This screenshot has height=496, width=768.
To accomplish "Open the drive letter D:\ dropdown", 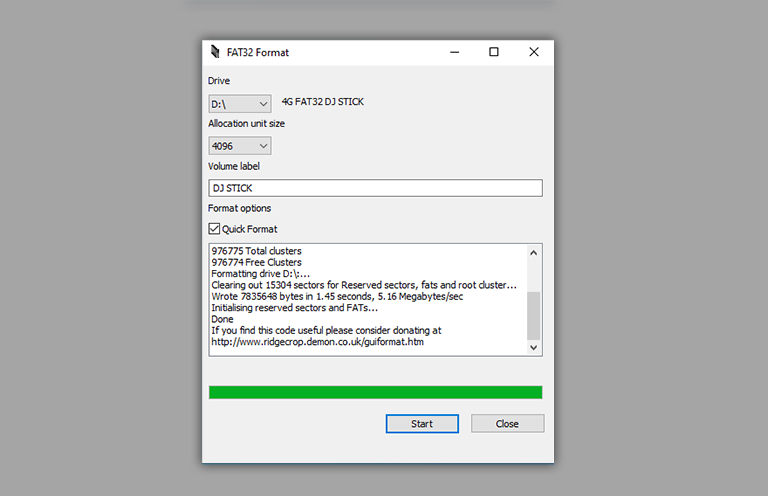I will coord(240,104).
